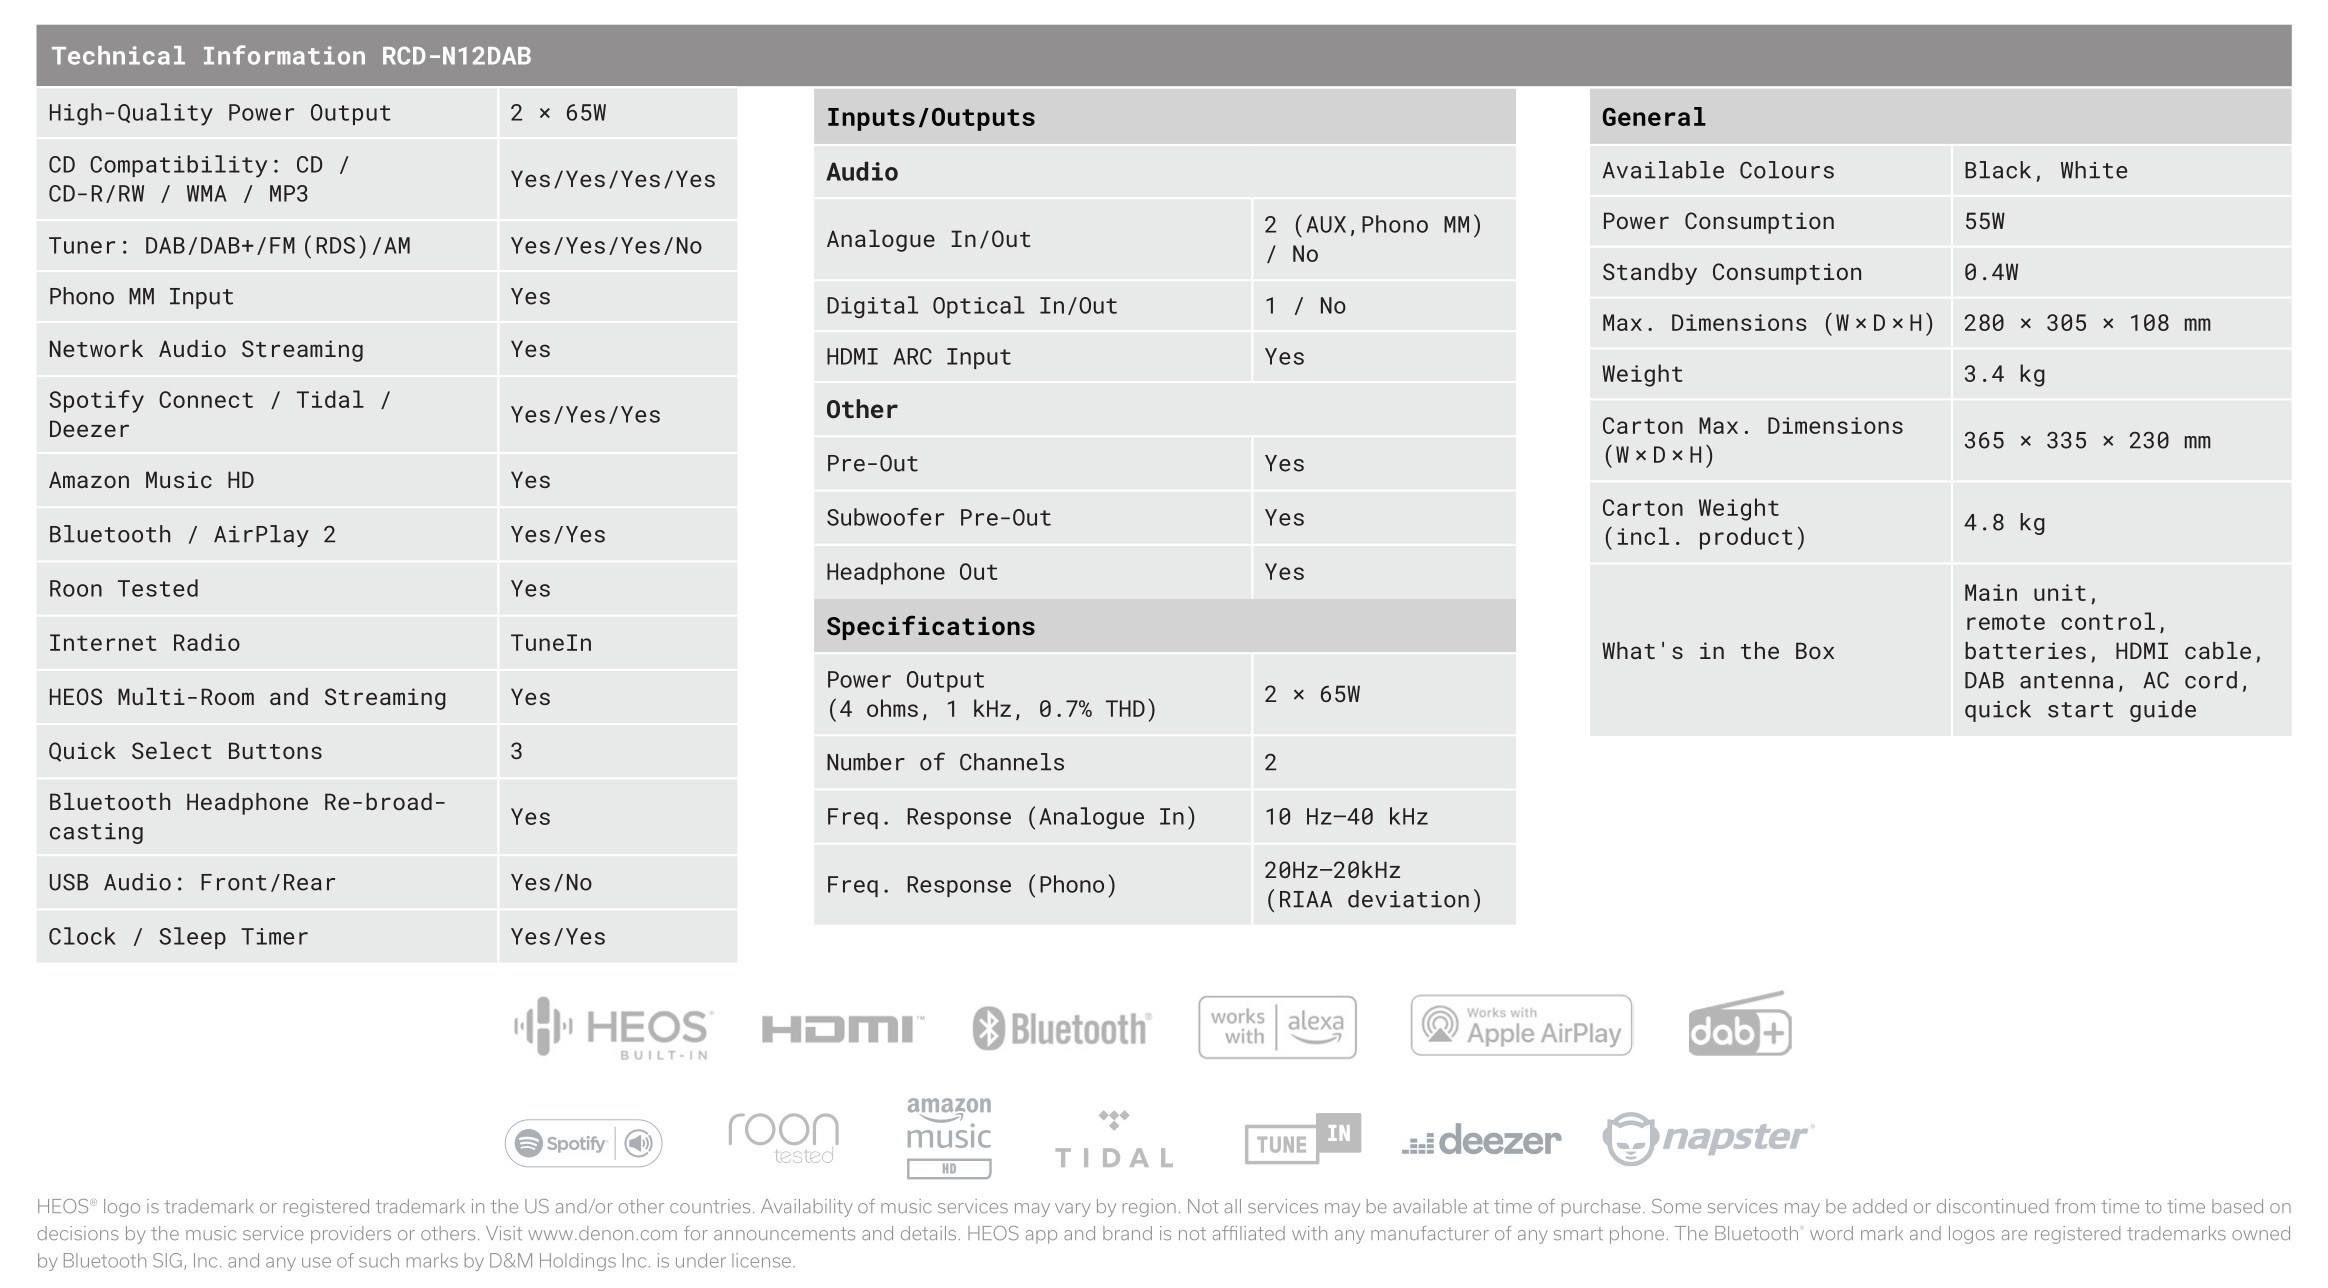Click the HEOS Built-In logo
Screen dimensions: 2328x1288
click(612, 1028)
